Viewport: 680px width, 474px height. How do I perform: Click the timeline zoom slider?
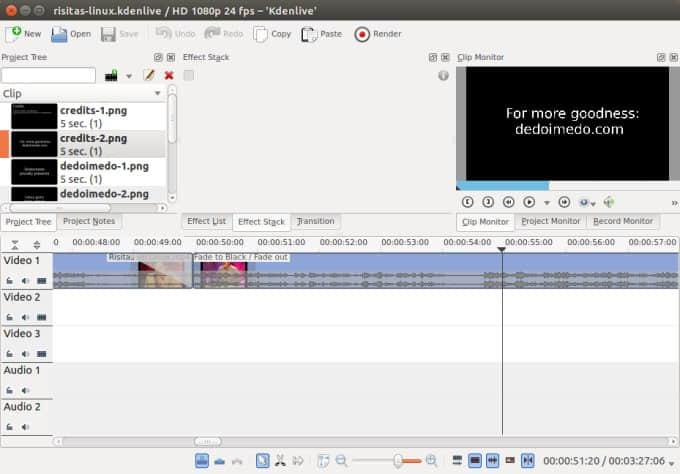coord(398,460)
